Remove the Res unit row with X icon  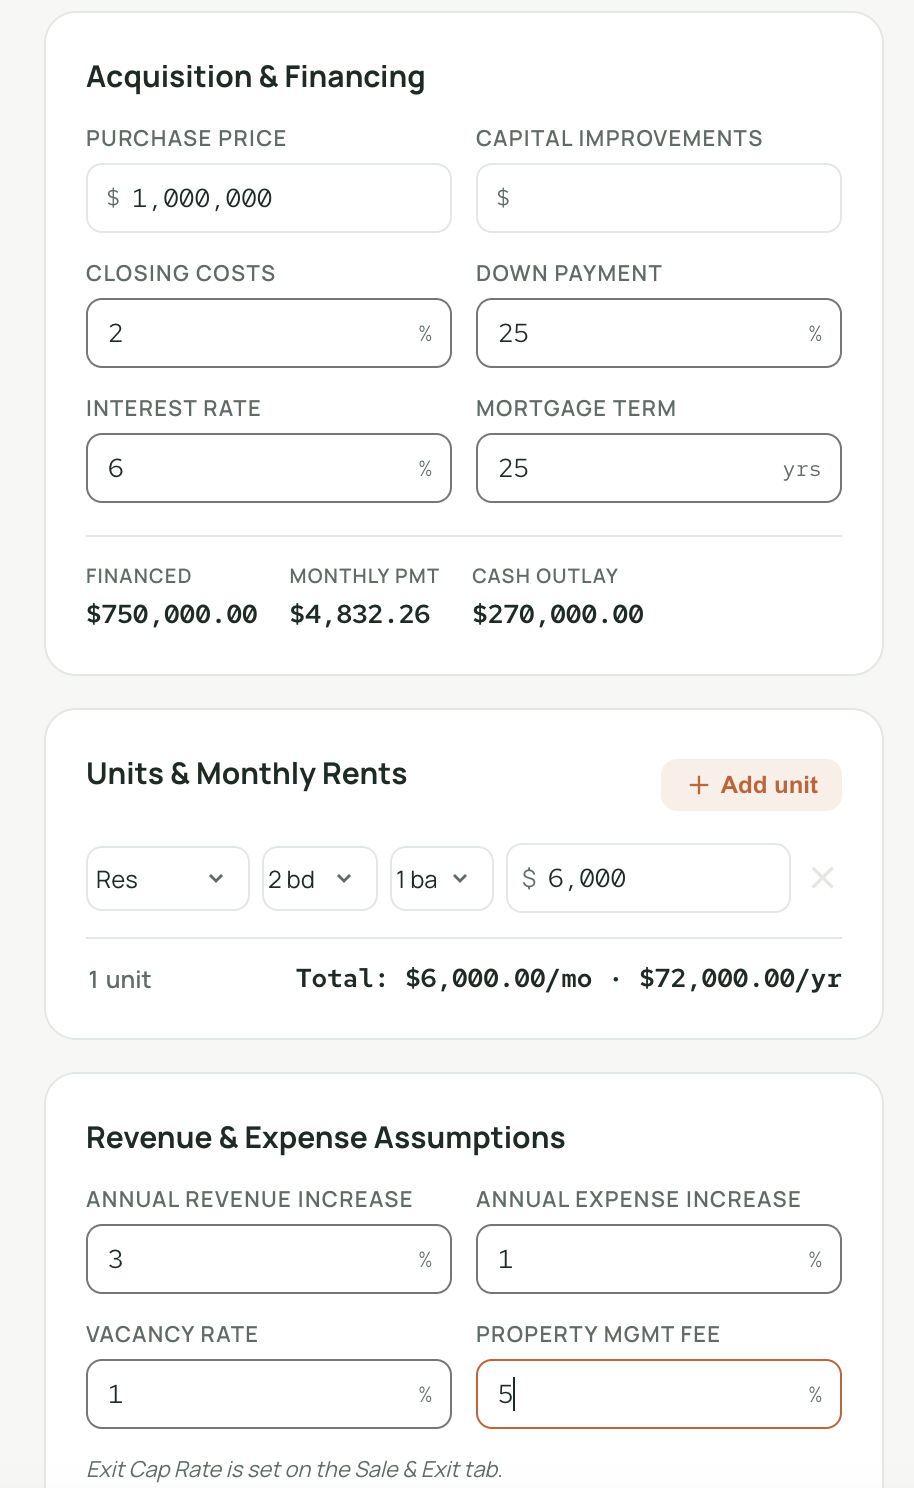click(x=822, y=878)
